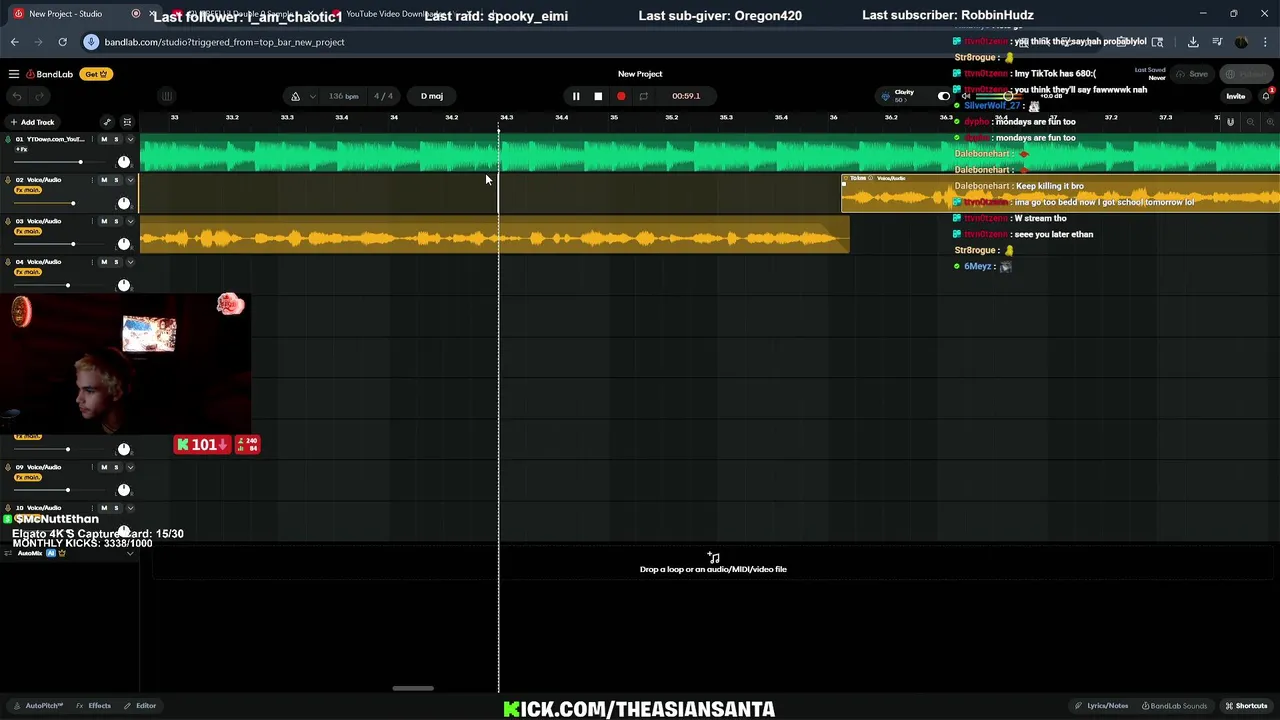Open BandLab Sounds panel
Viewport: 1280px width, 720px height.
pos(1175,706)
